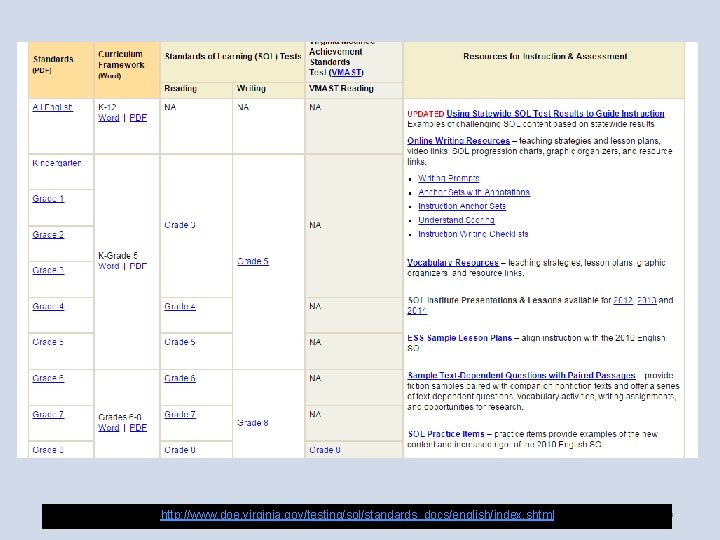
Task: Open the Instruction Anchor Sets link
Action: pos(462,206)
